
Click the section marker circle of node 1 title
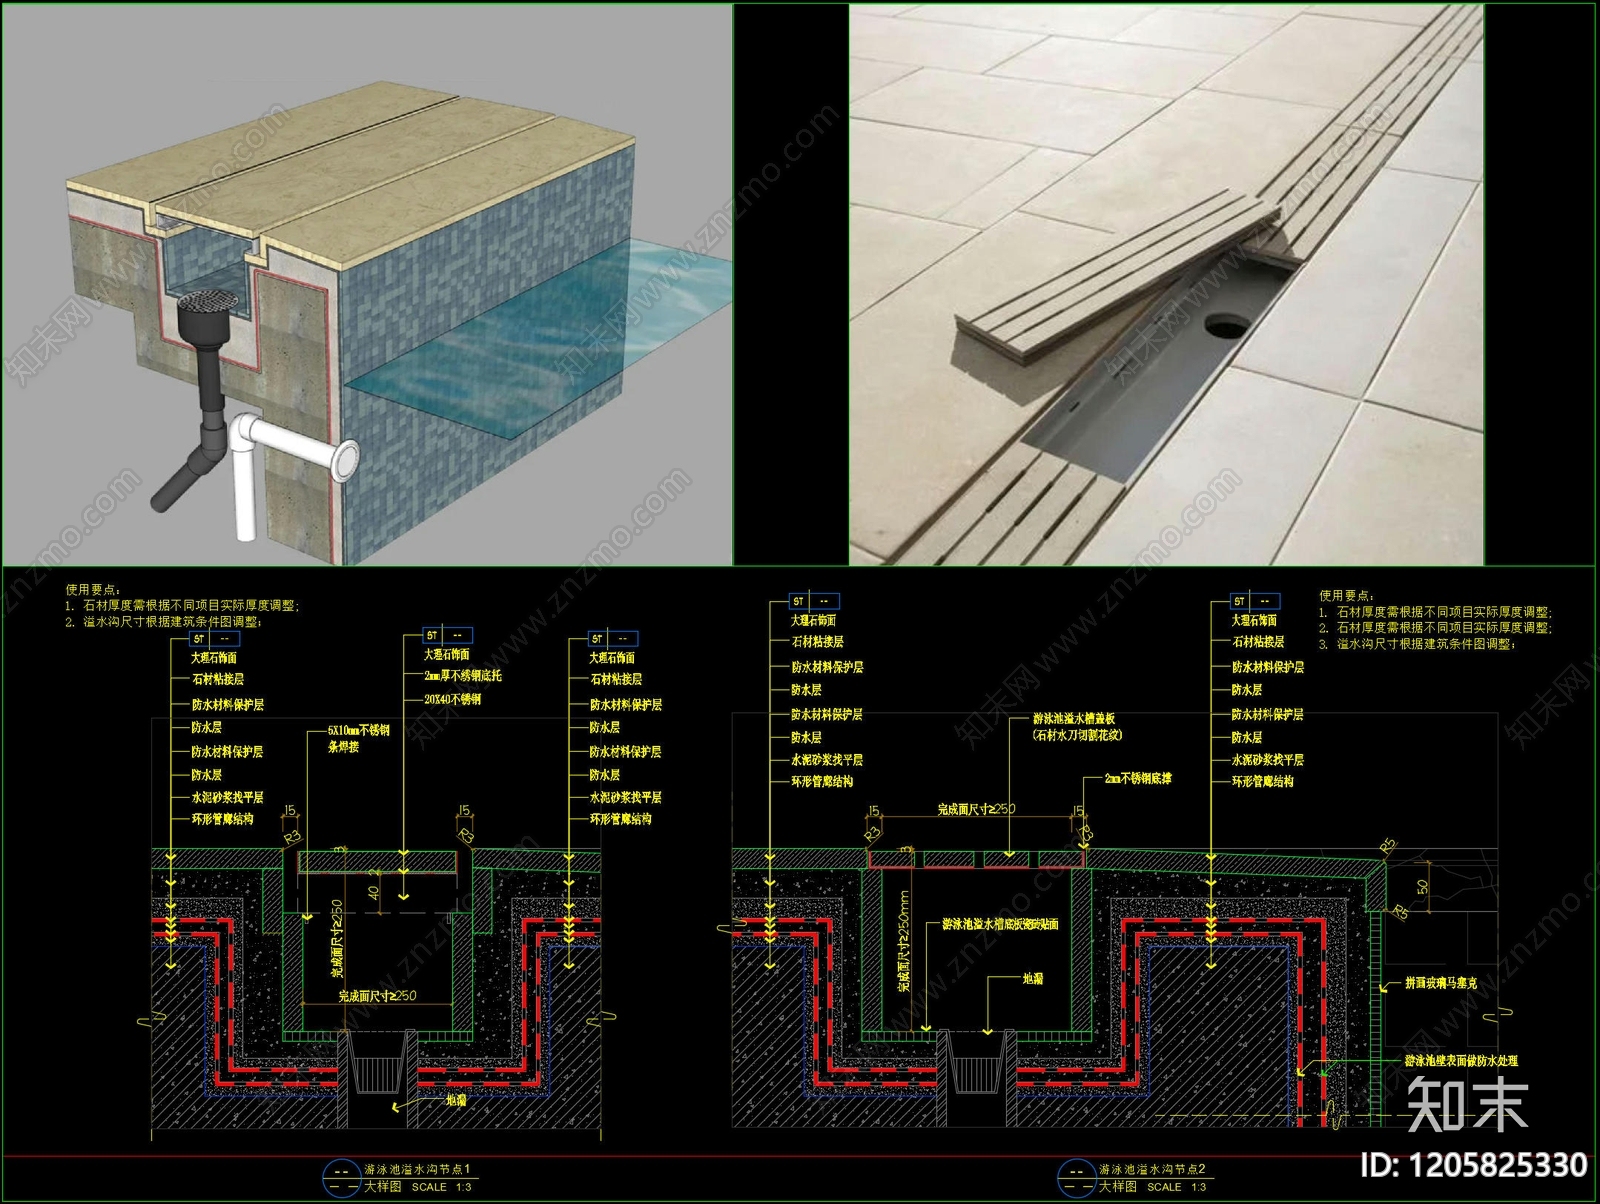pos(341,1177)
